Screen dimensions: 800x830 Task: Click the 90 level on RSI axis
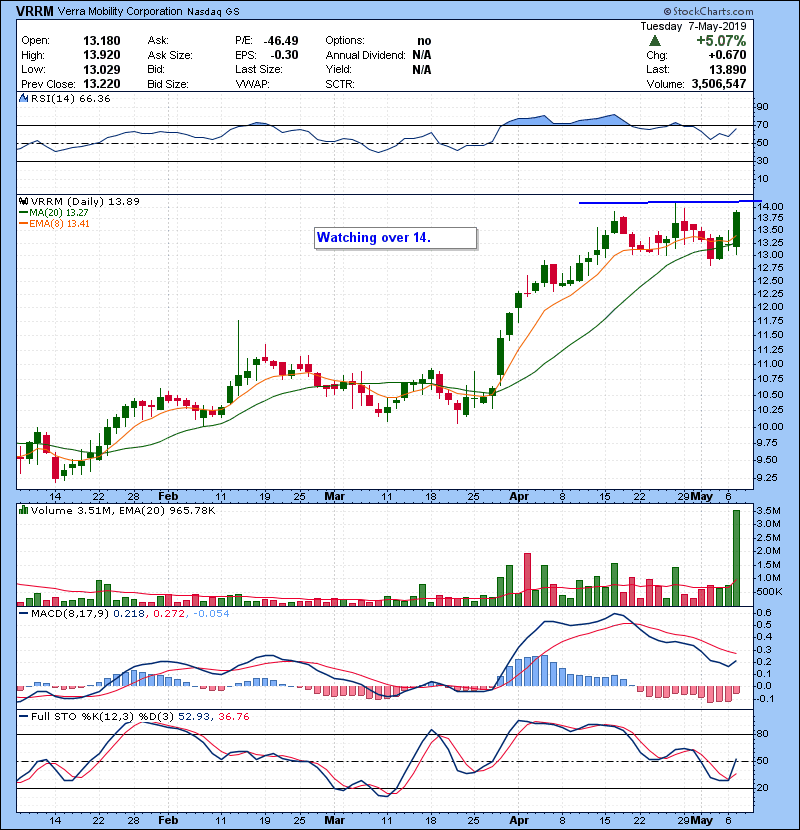coord(762,107)
